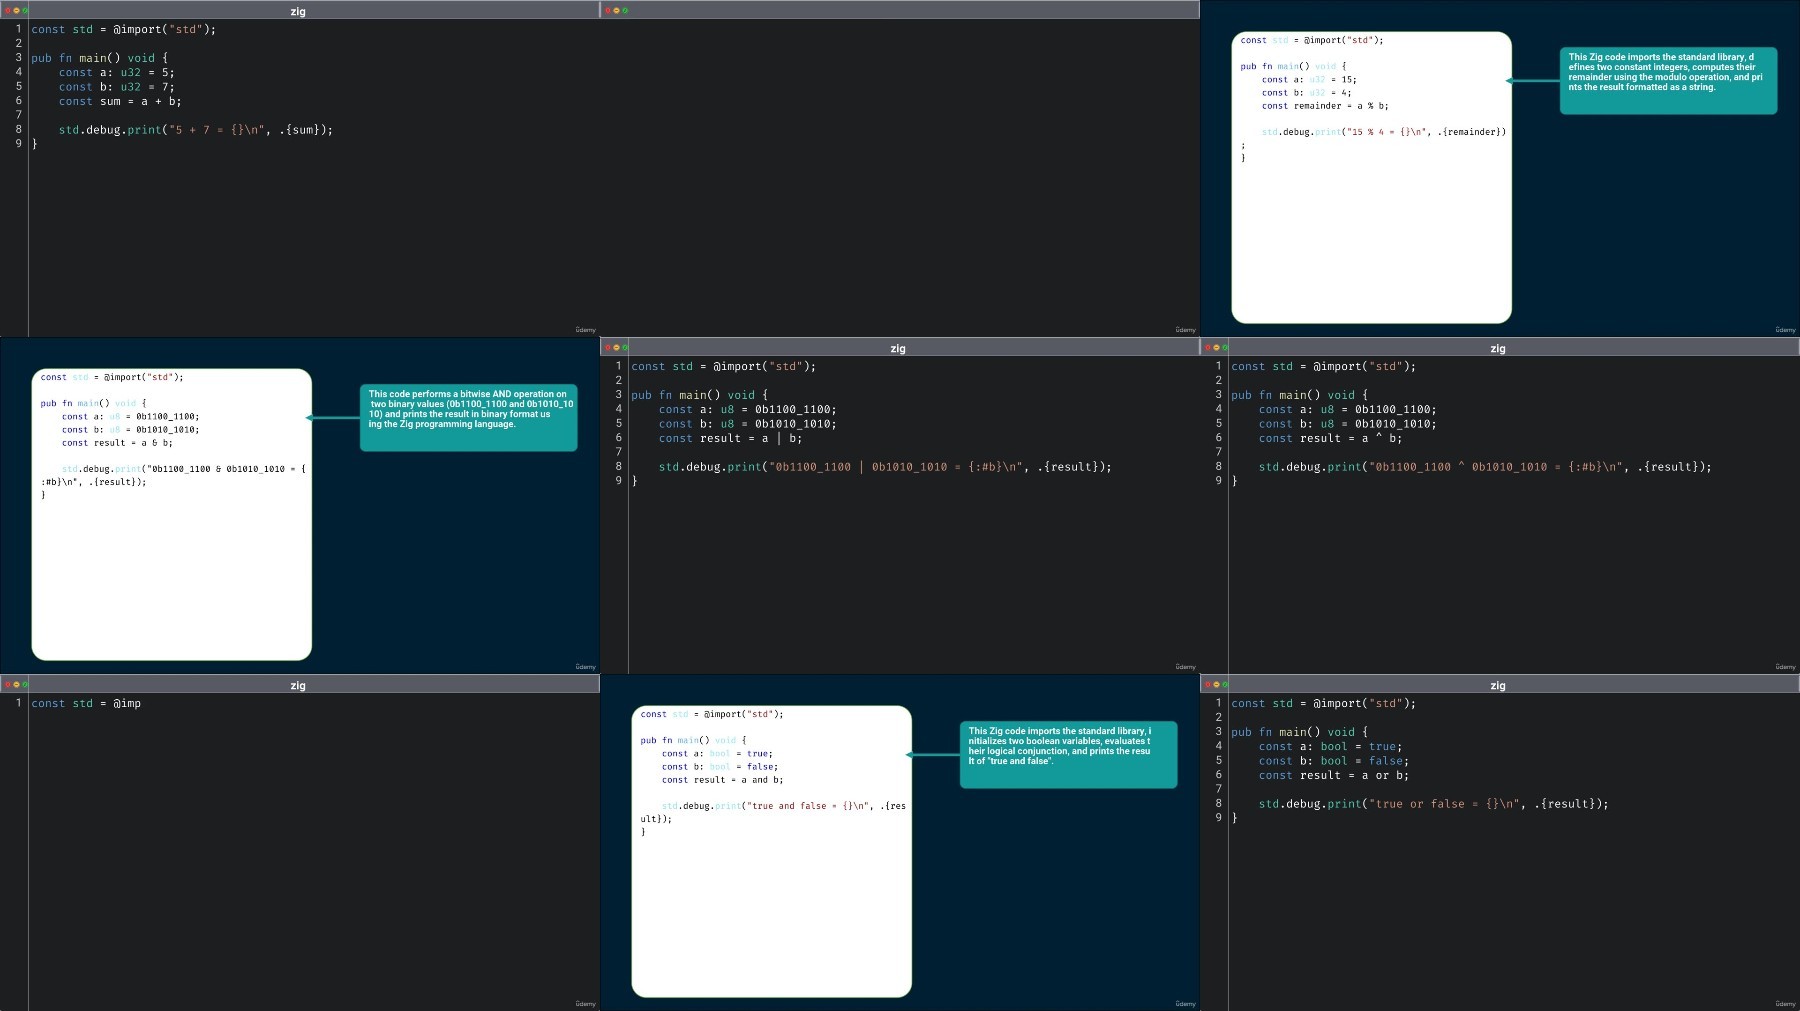1800x1011 pixels.
Task: Click 'const a: u8 = 0b1100_1100;' in the XOR editor
Action: point(1347,409)
